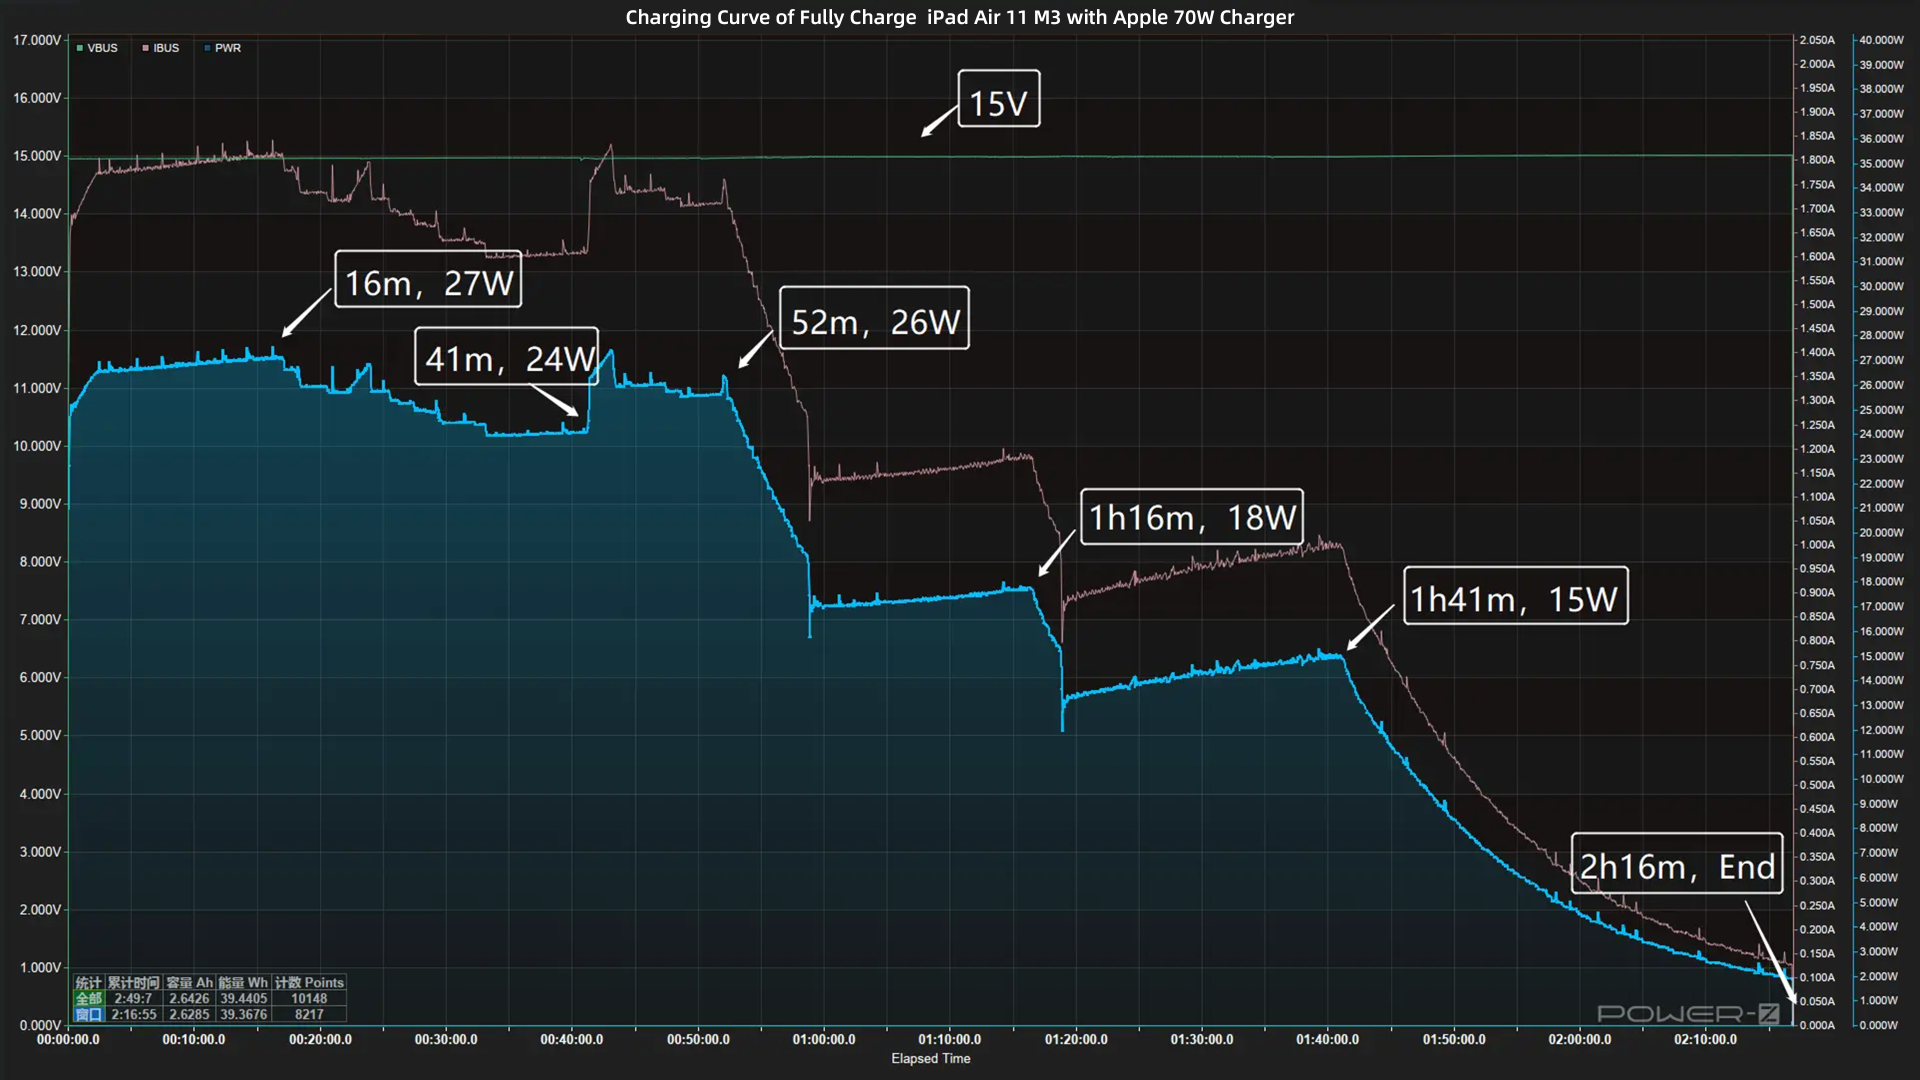Click the 01:40:00.0 time axis tick
The image size is (1920, 1080).
coord(1328,1039)
